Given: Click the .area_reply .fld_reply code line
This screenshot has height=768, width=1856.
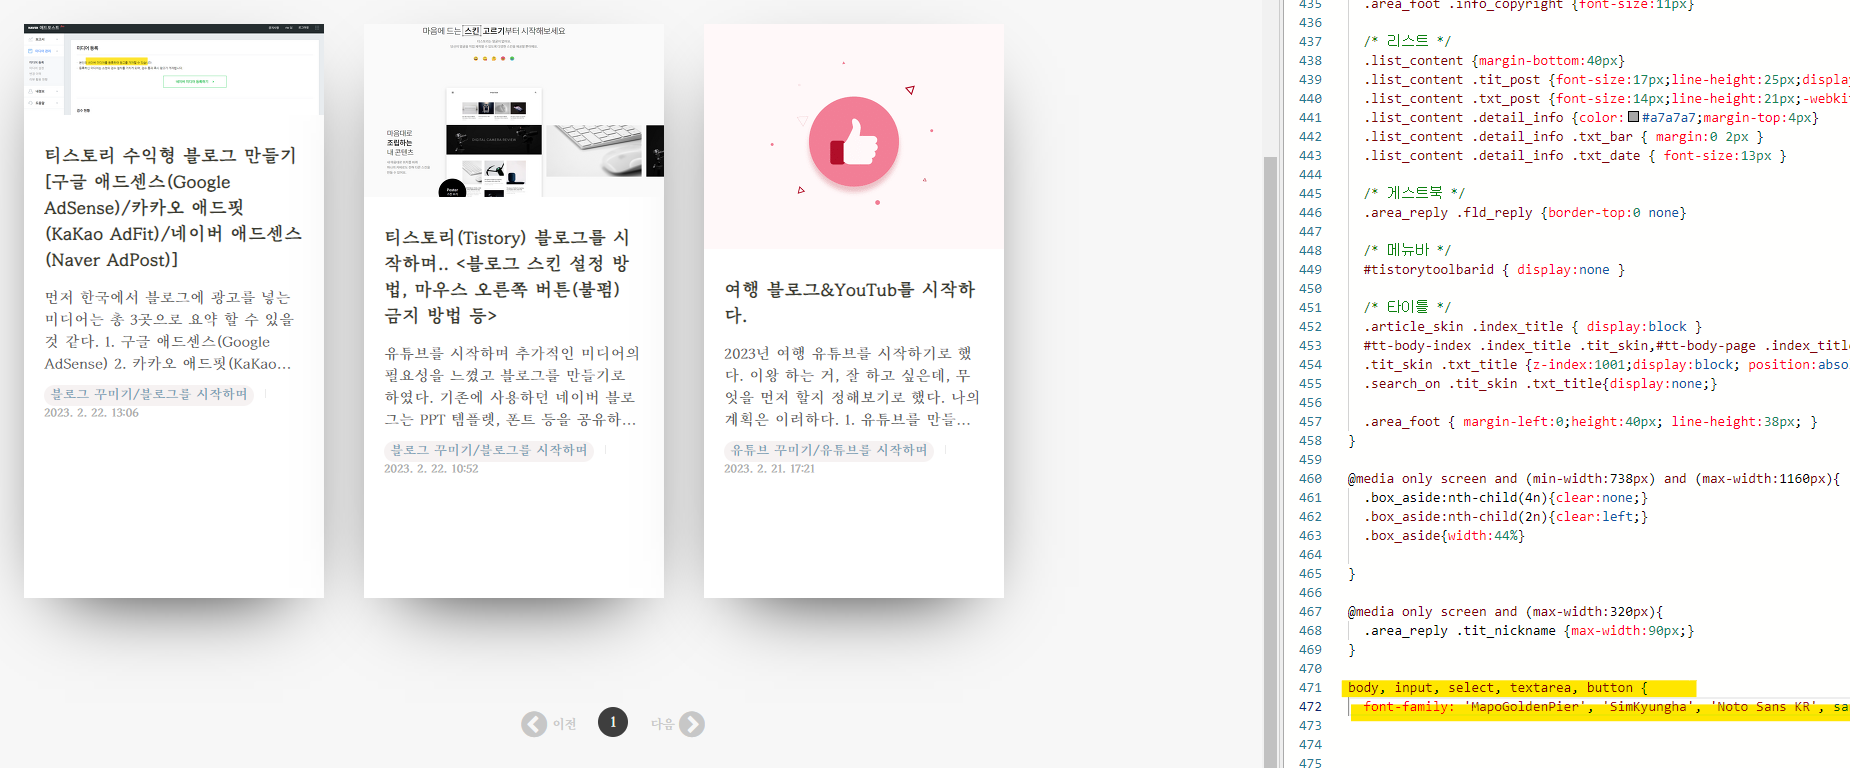Looking at the screenshot, I should [1525, 213].
